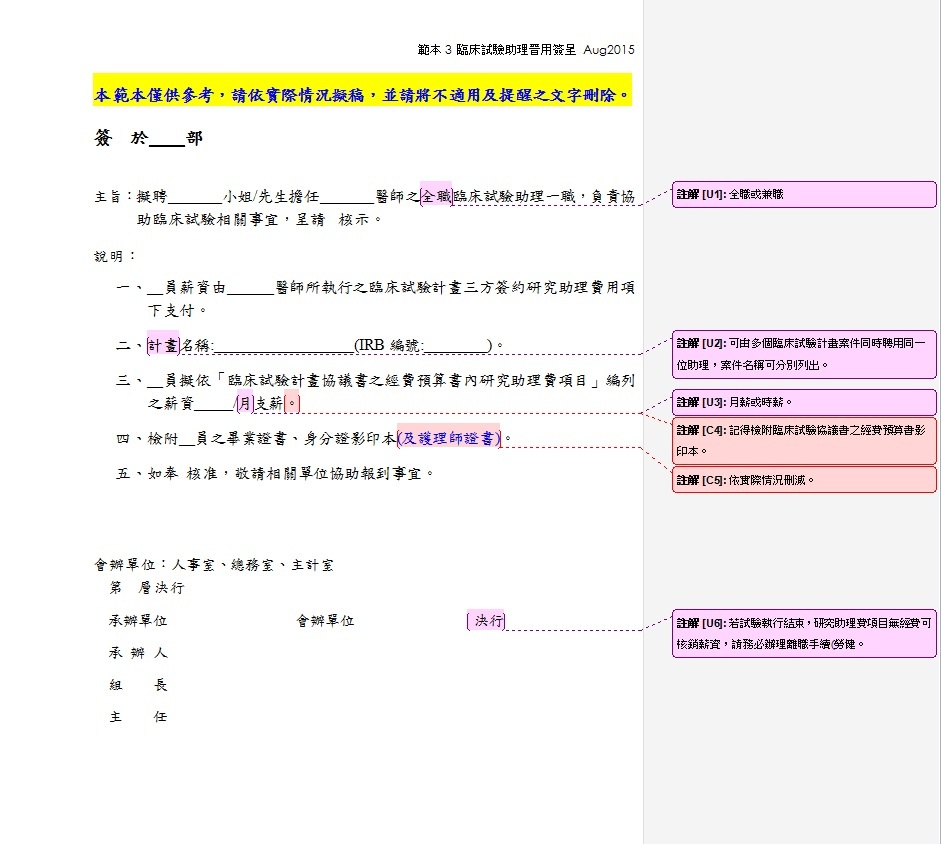Click item 一 text 員薪資由
Image resolution: width=941 pixels, height=844 pixels.
tap(195, 288)
